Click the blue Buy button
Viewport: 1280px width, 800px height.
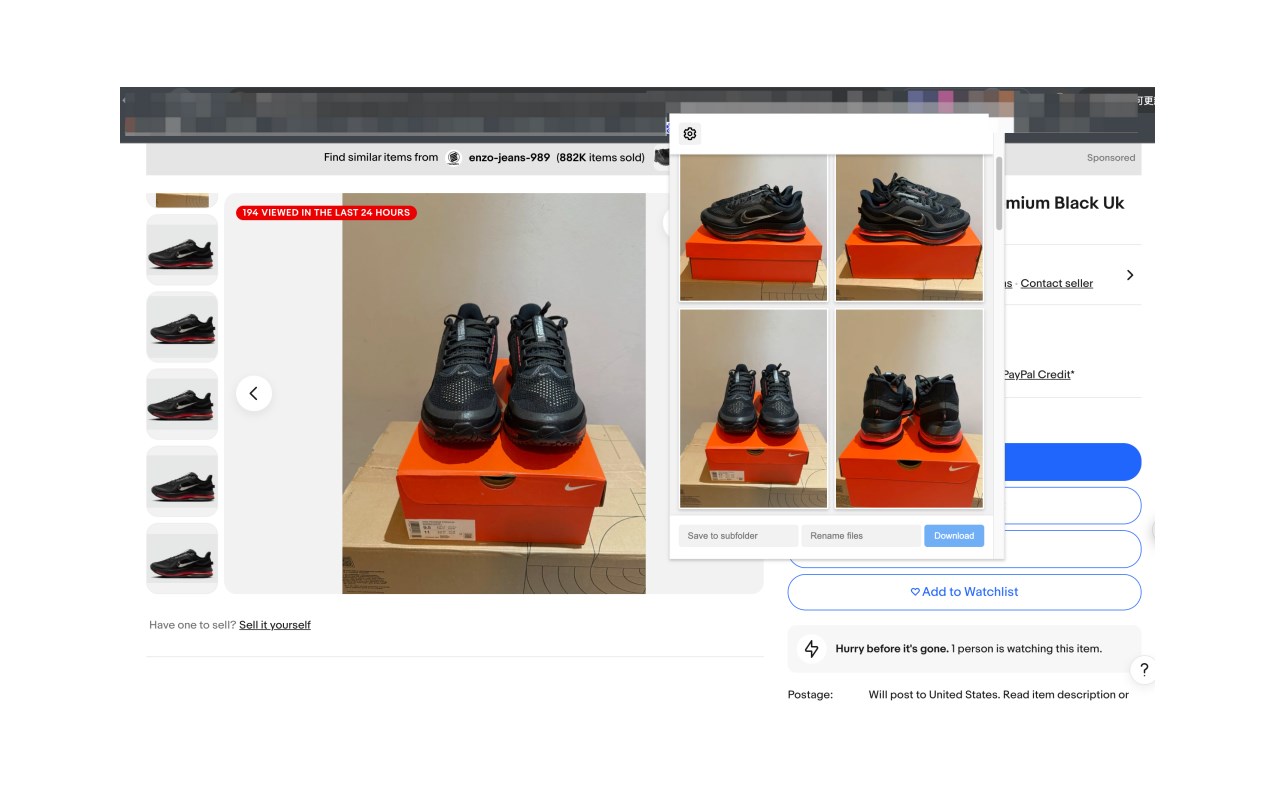[x=1072, y=462]
